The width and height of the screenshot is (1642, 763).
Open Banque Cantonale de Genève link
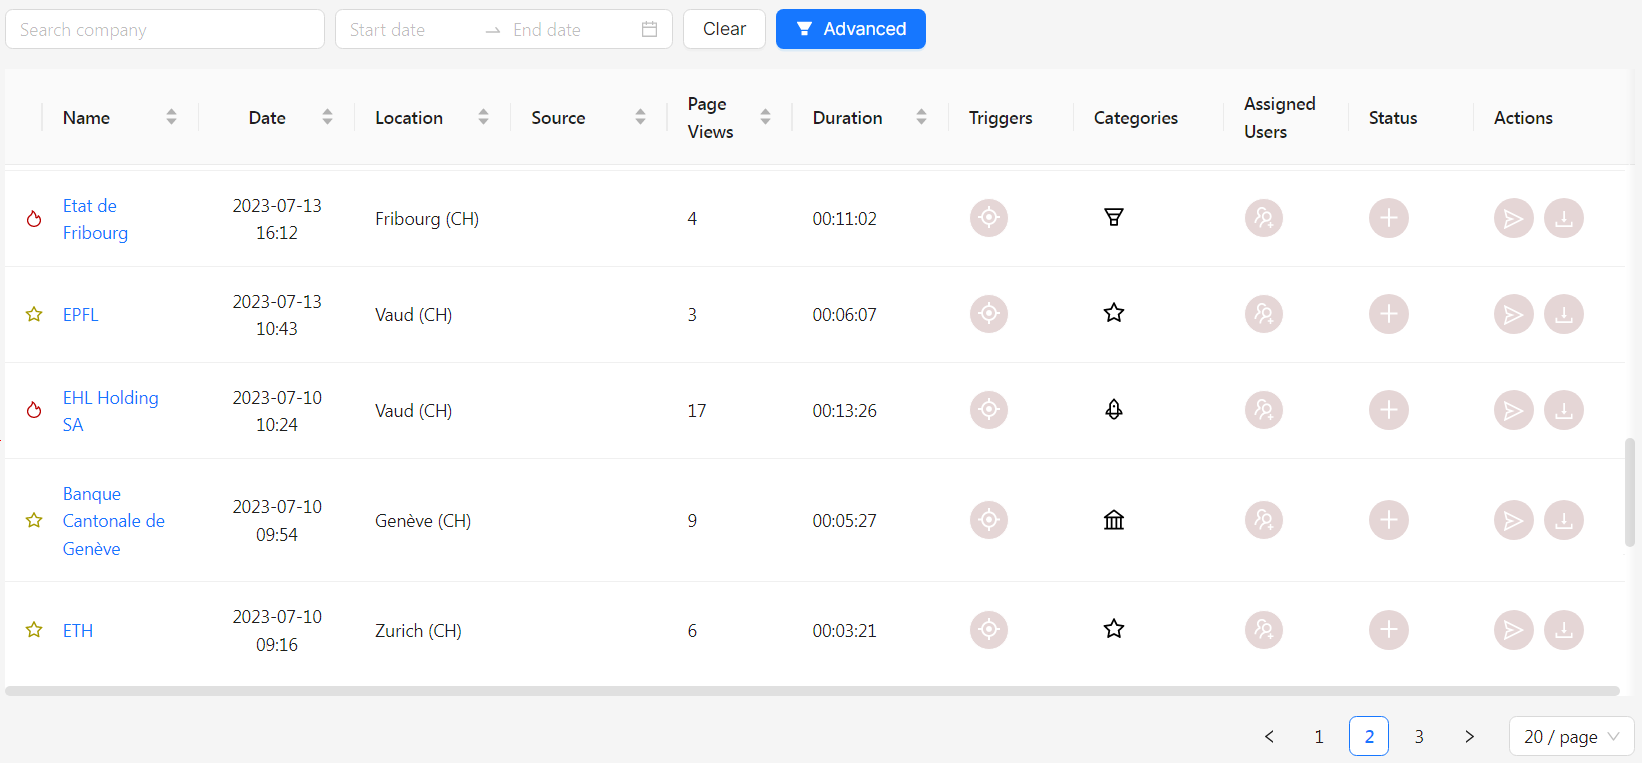pyautogui.click(x=113, y=521)
